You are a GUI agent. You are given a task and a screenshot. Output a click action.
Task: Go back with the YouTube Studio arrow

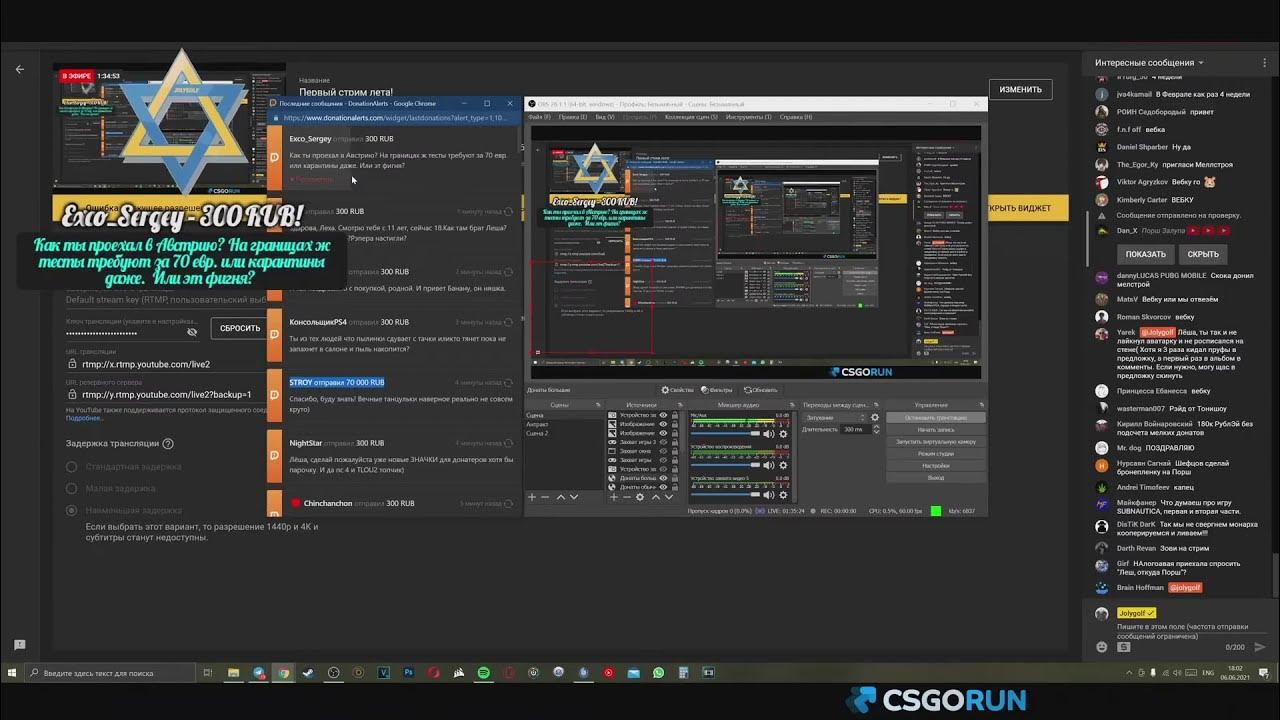19,70
